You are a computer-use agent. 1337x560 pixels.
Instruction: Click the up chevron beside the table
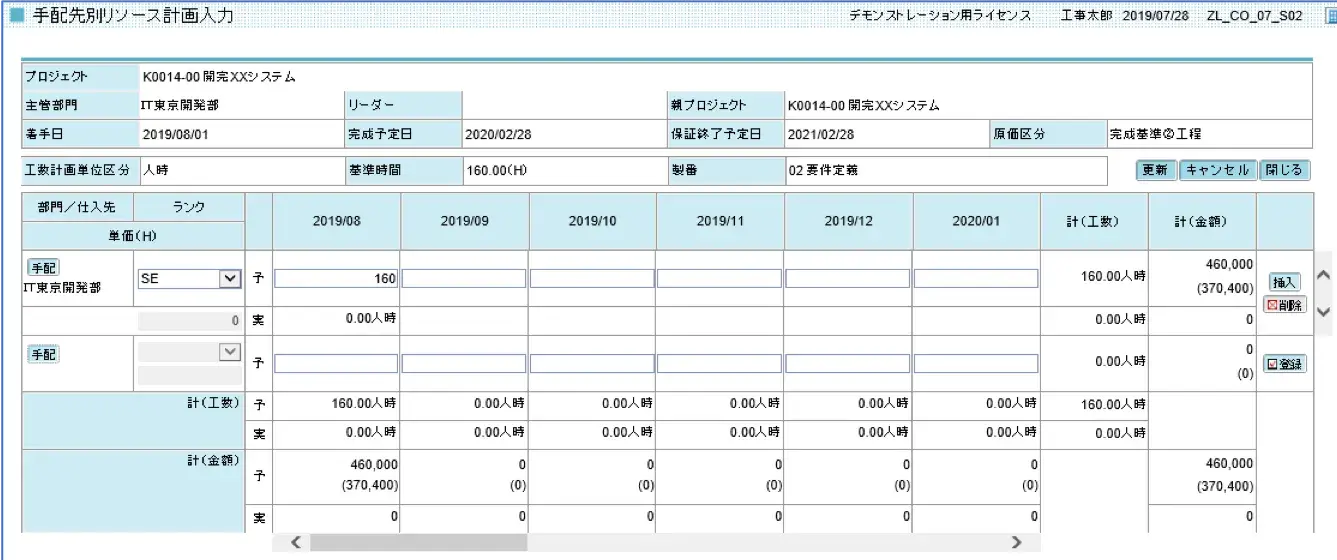tap(1324, 275)
